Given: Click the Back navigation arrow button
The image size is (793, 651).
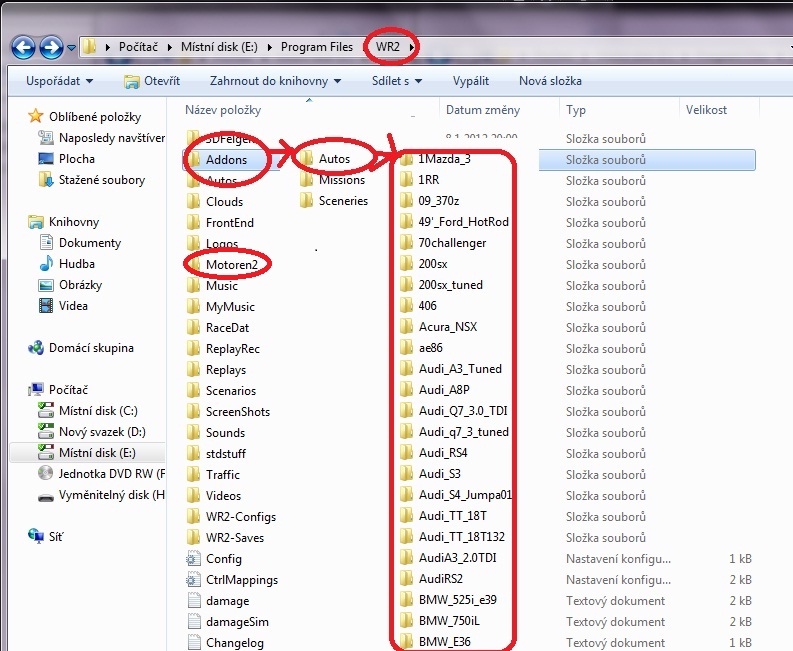Looking at the screenshot, I should 23,47.
